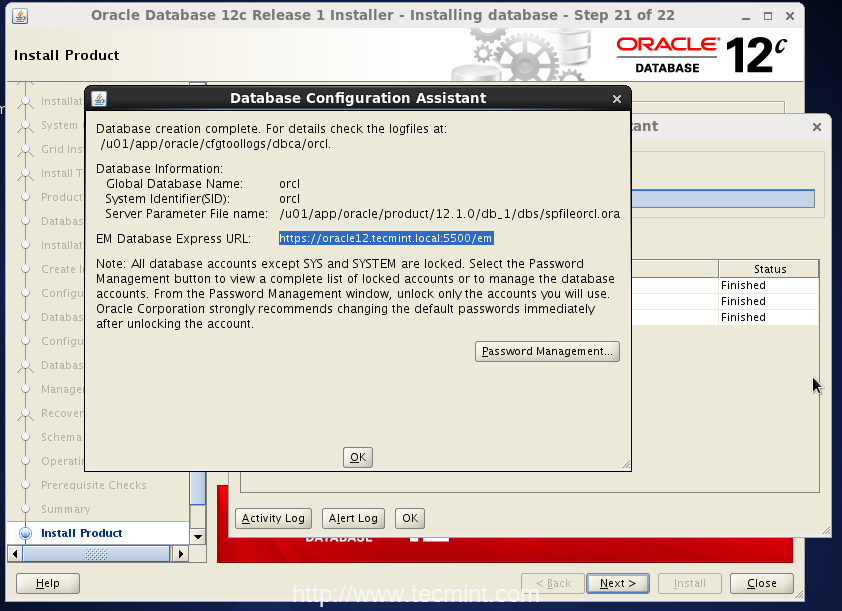The image size is (842, 611).
Task: Select the Grid Ins step in sidebar
Action: 62,149
